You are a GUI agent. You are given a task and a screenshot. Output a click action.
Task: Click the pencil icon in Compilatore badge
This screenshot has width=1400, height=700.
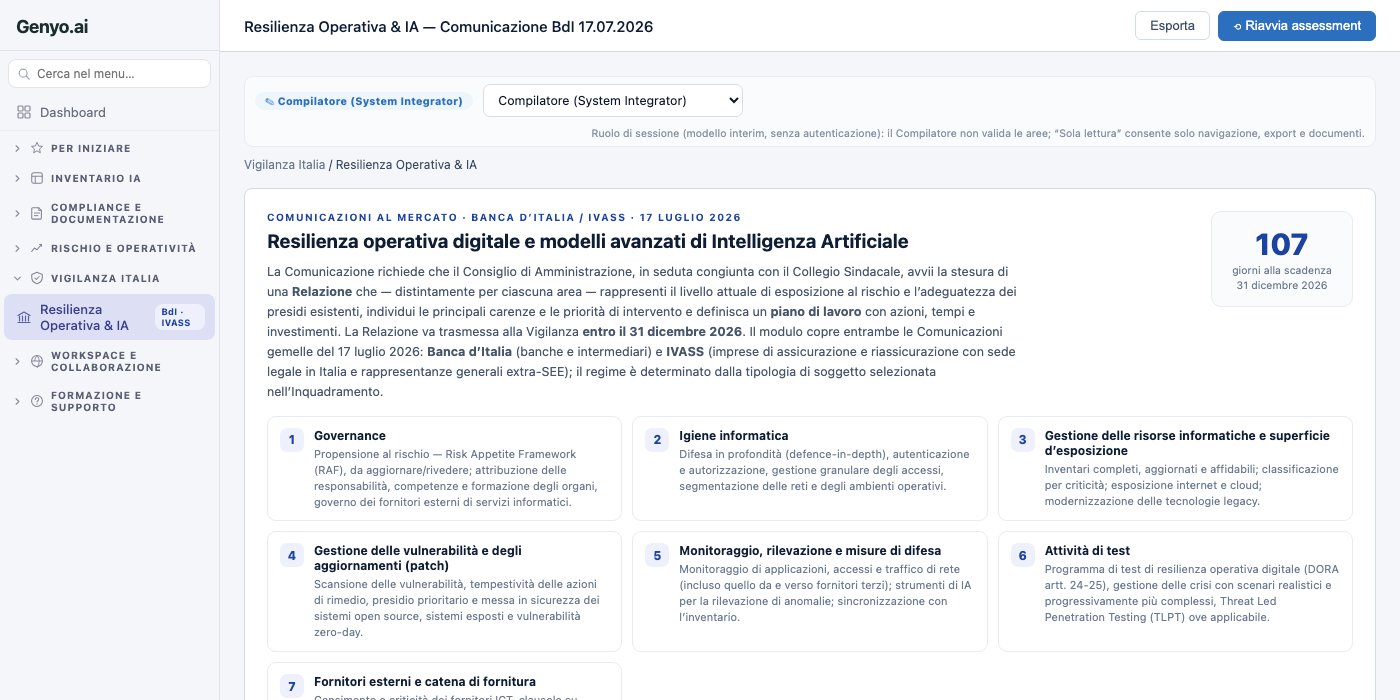pyautogui.click(x=269, y=101)
